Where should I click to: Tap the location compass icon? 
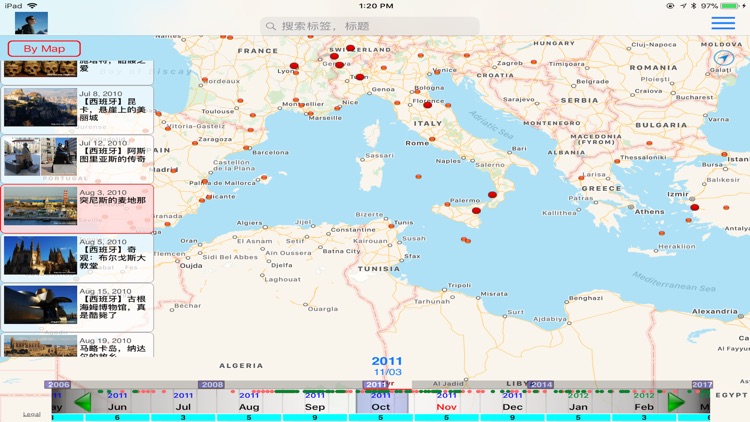[724, 59]
